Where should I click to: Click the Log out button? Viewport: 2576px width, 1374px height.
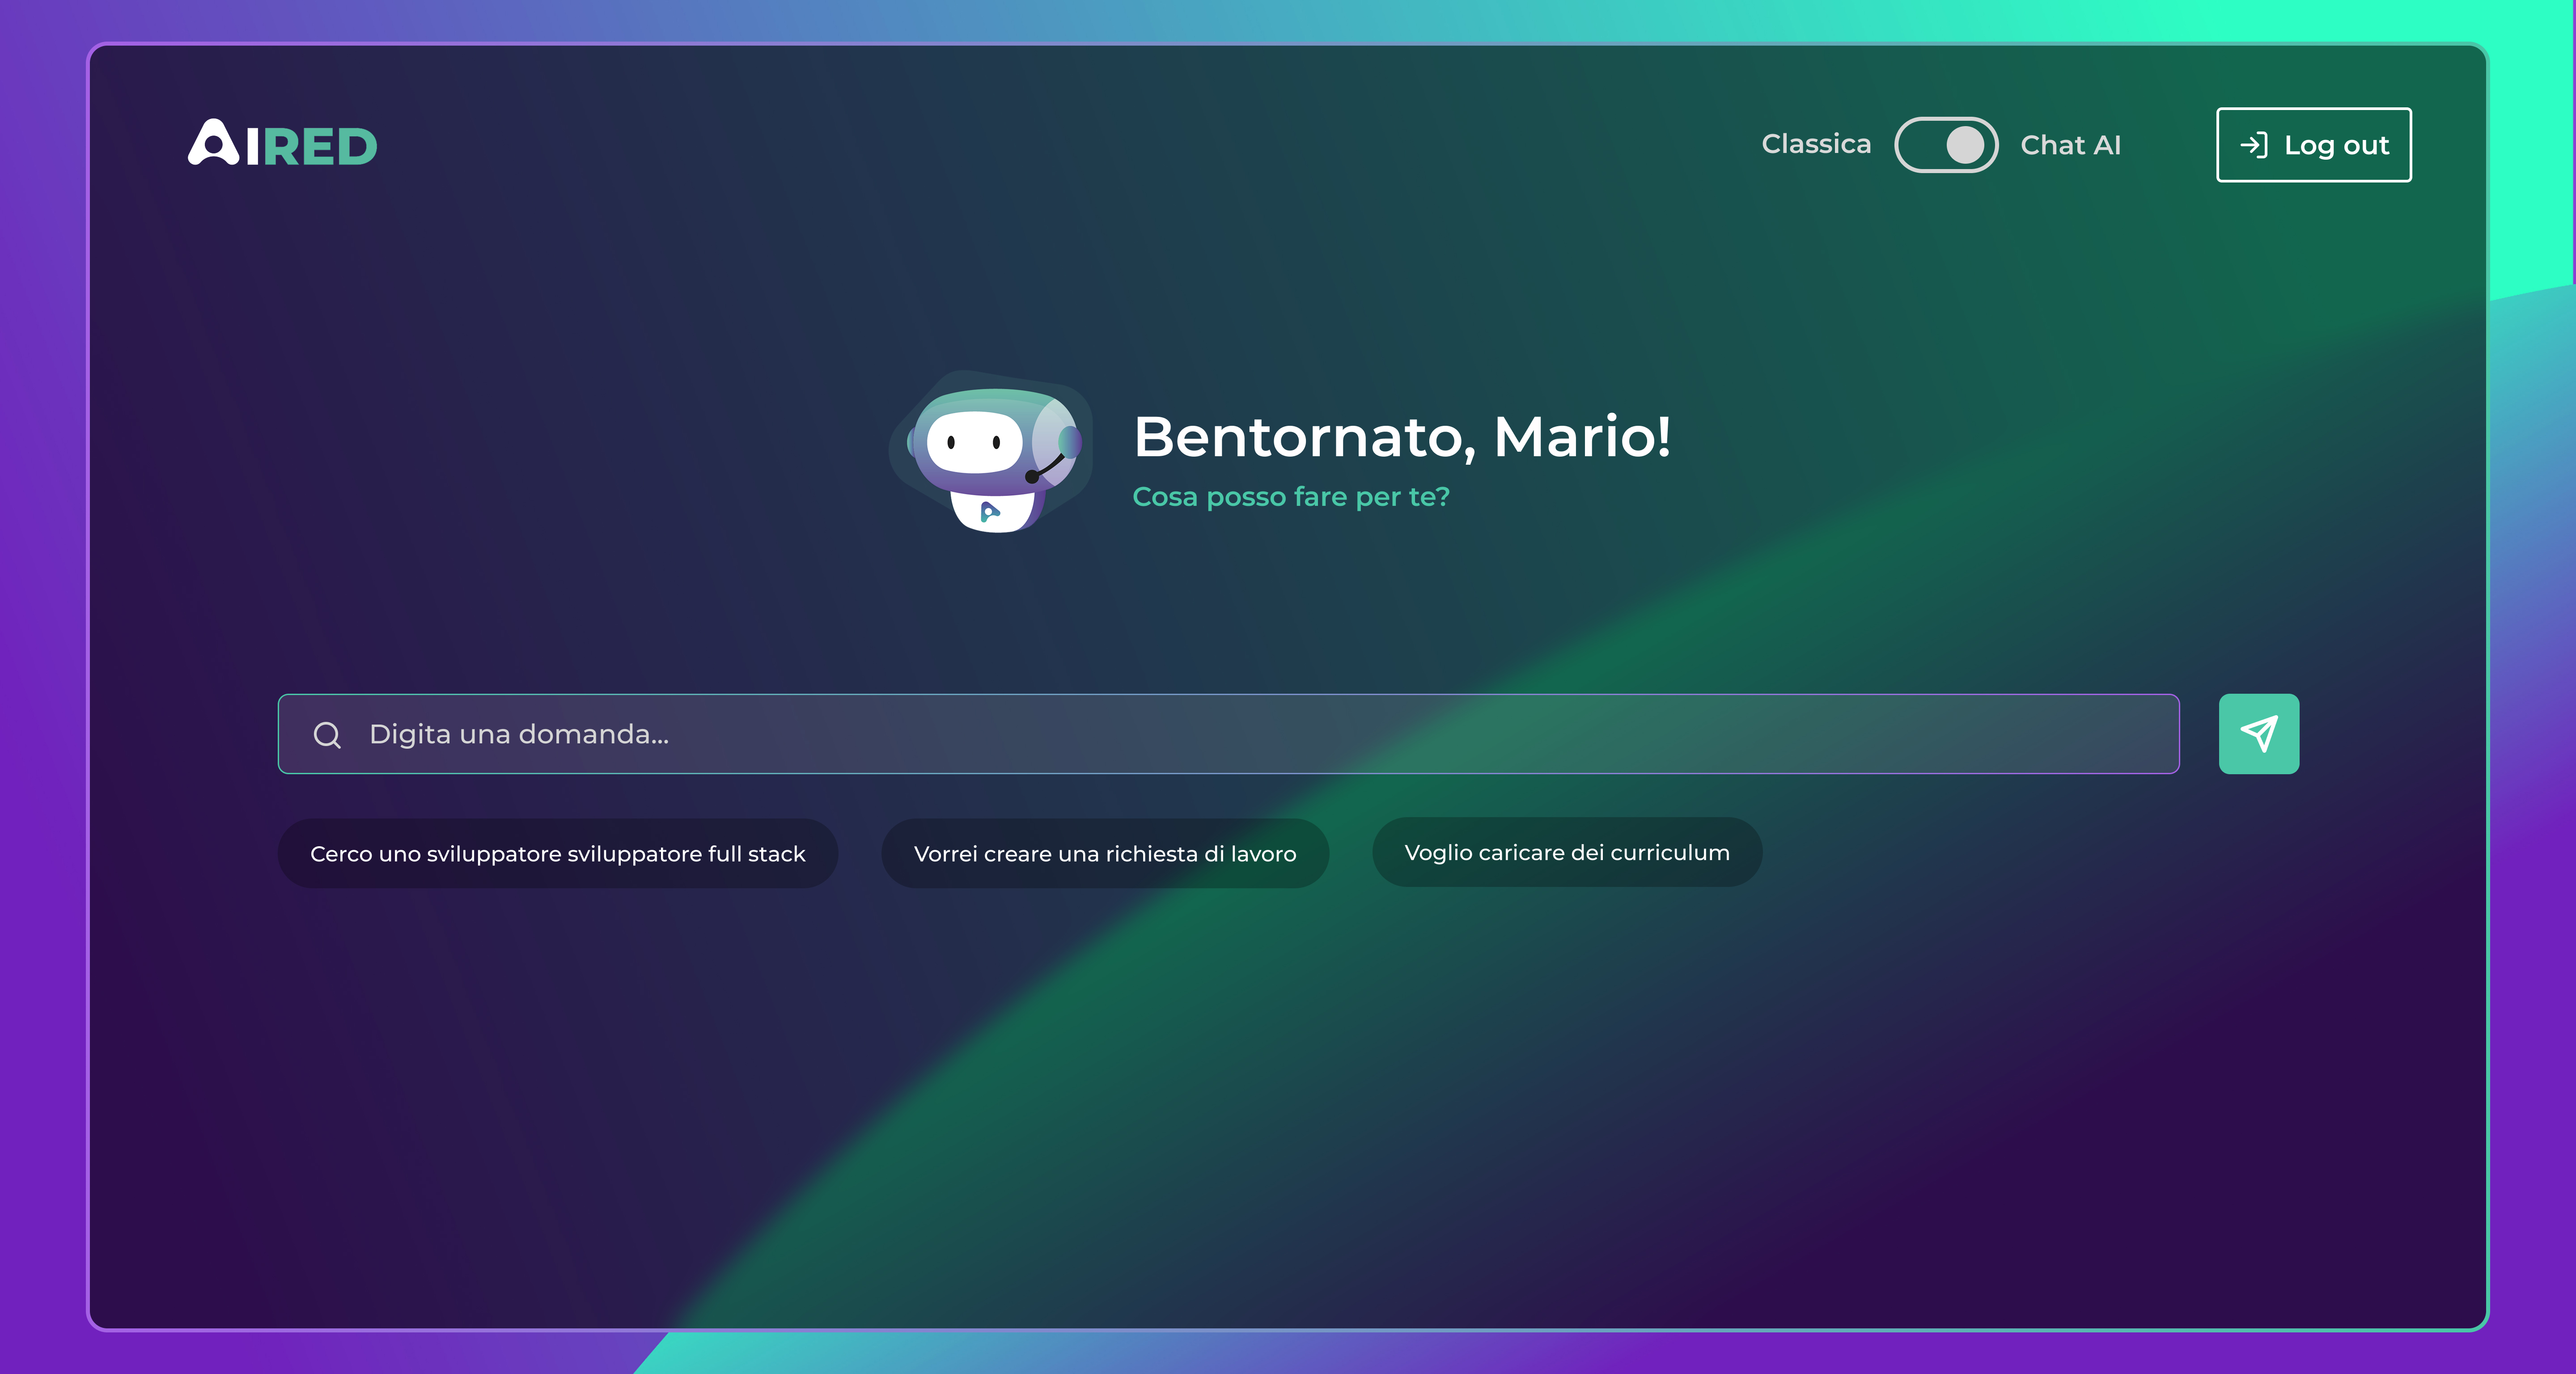(2313, 145)
